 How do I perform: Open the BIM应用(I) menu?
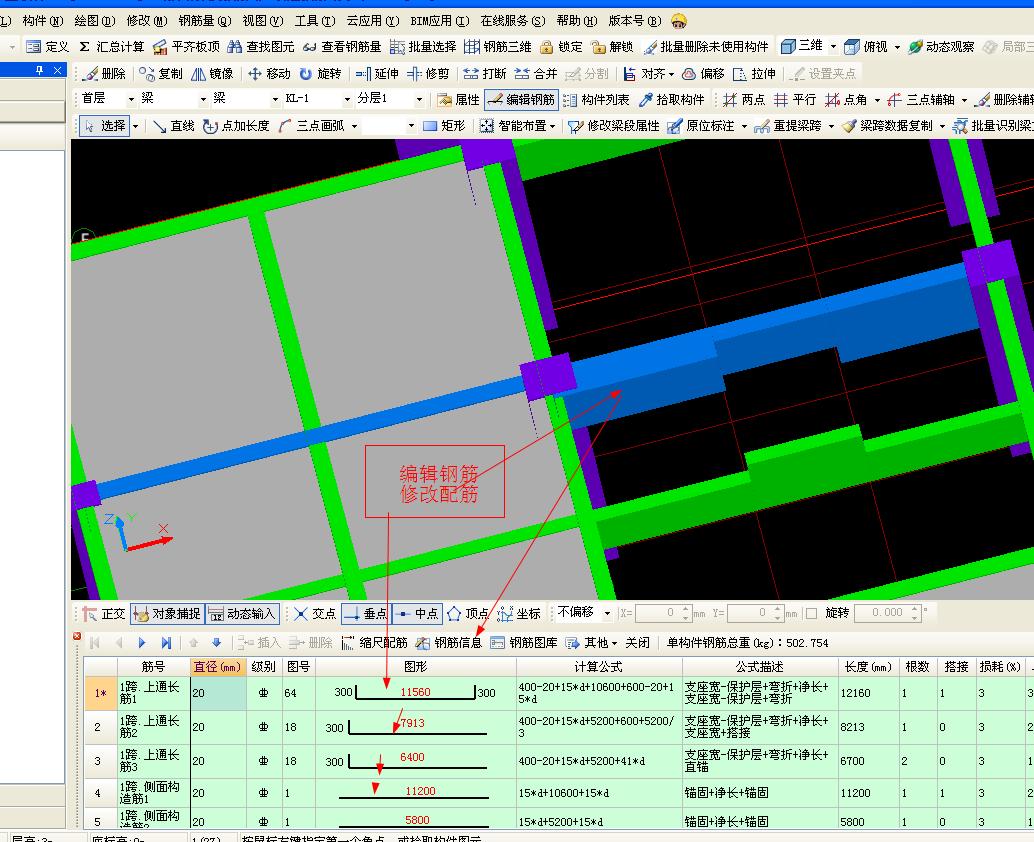point(440,21)
